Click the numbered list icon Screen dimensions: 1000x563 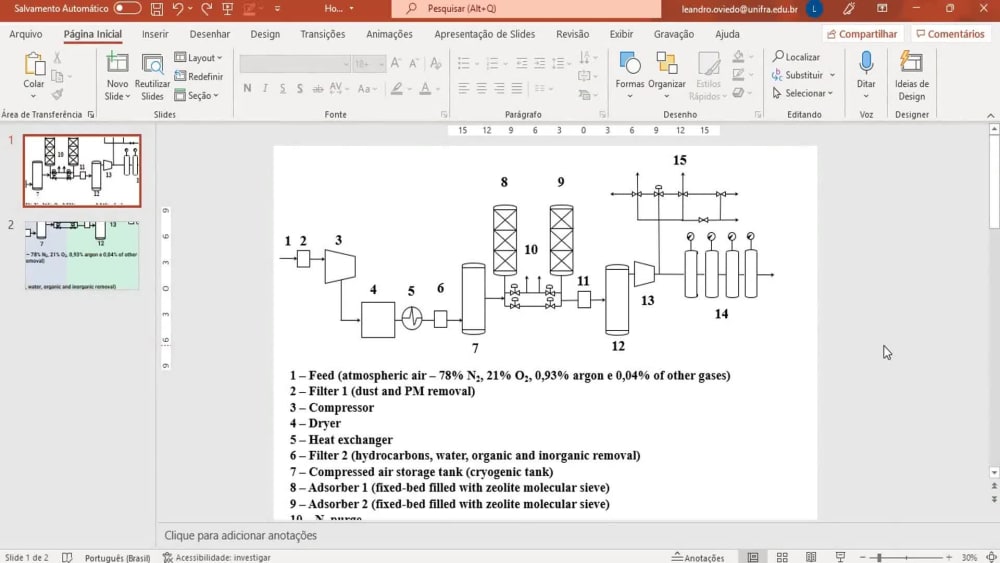tap(492, 63)
